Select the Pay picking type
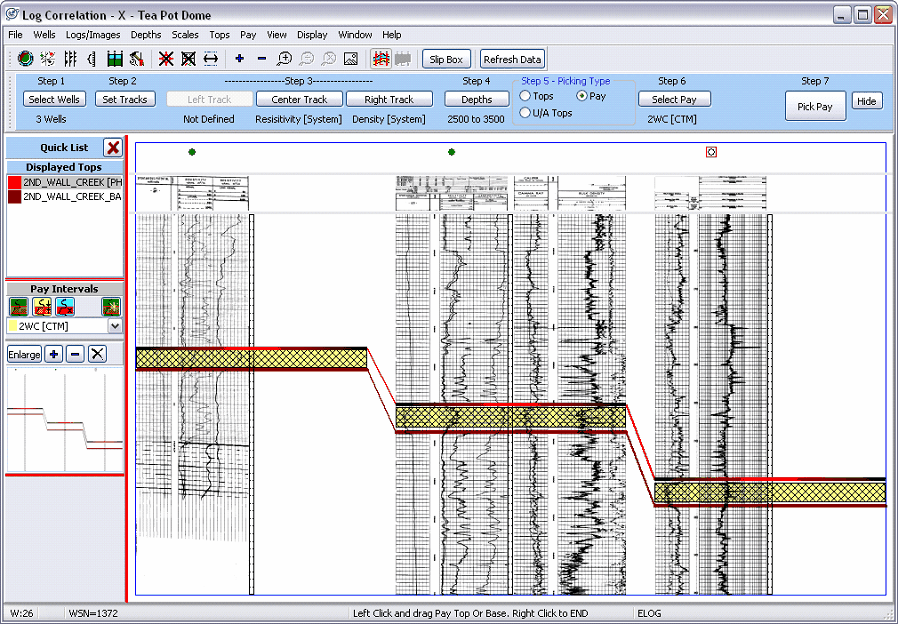 (x=582, y=96)
